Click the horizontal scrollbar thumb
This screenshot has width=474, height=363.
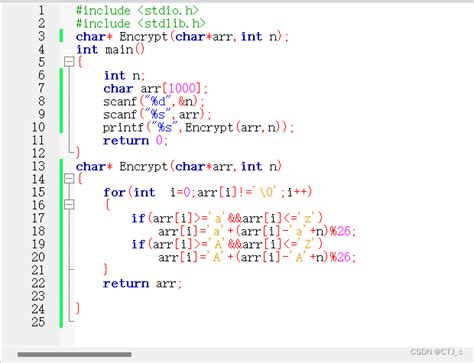(74, 354)
